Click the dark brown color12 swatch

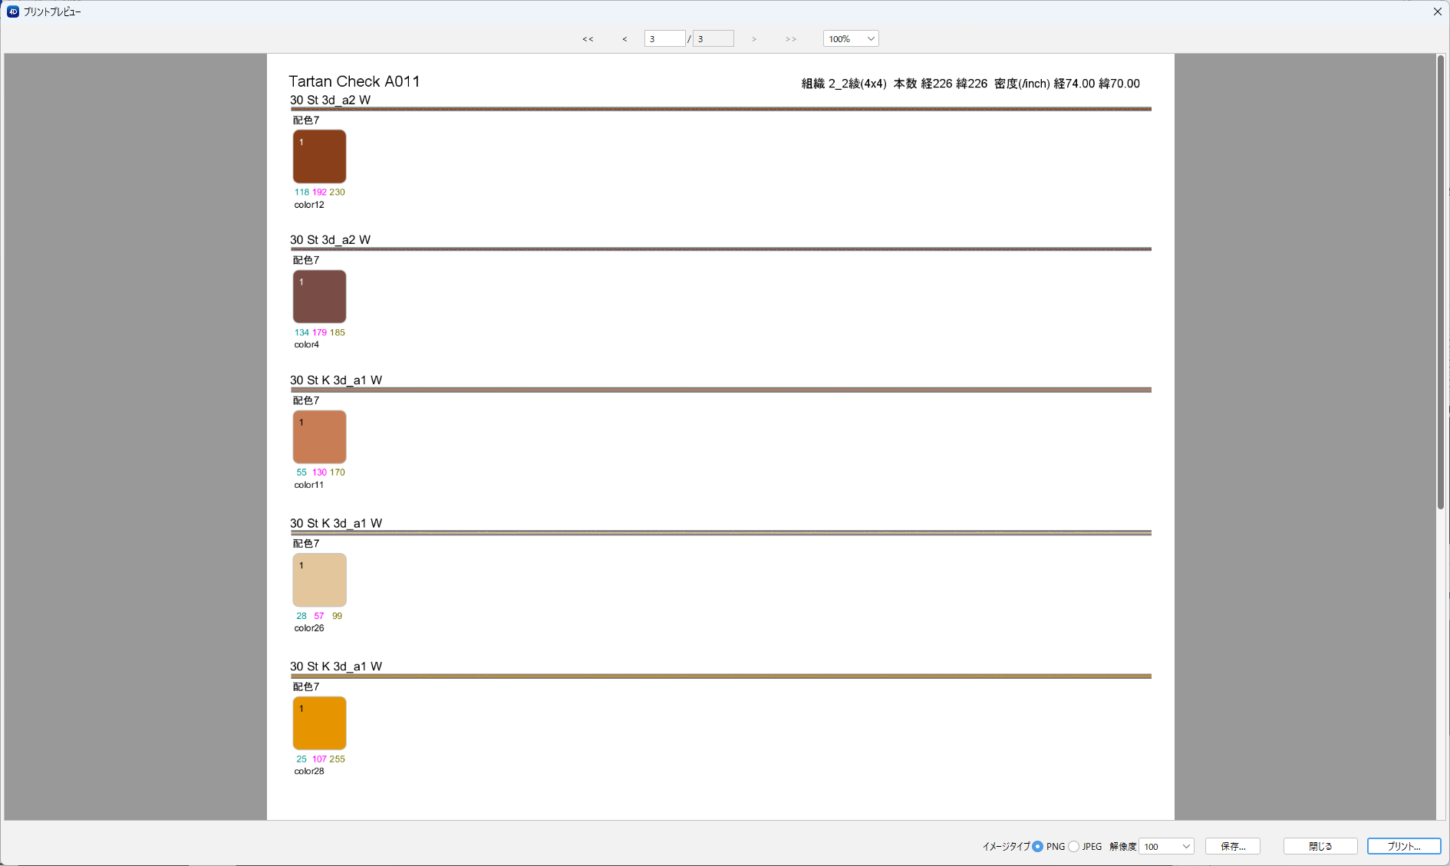click(320, 157)
